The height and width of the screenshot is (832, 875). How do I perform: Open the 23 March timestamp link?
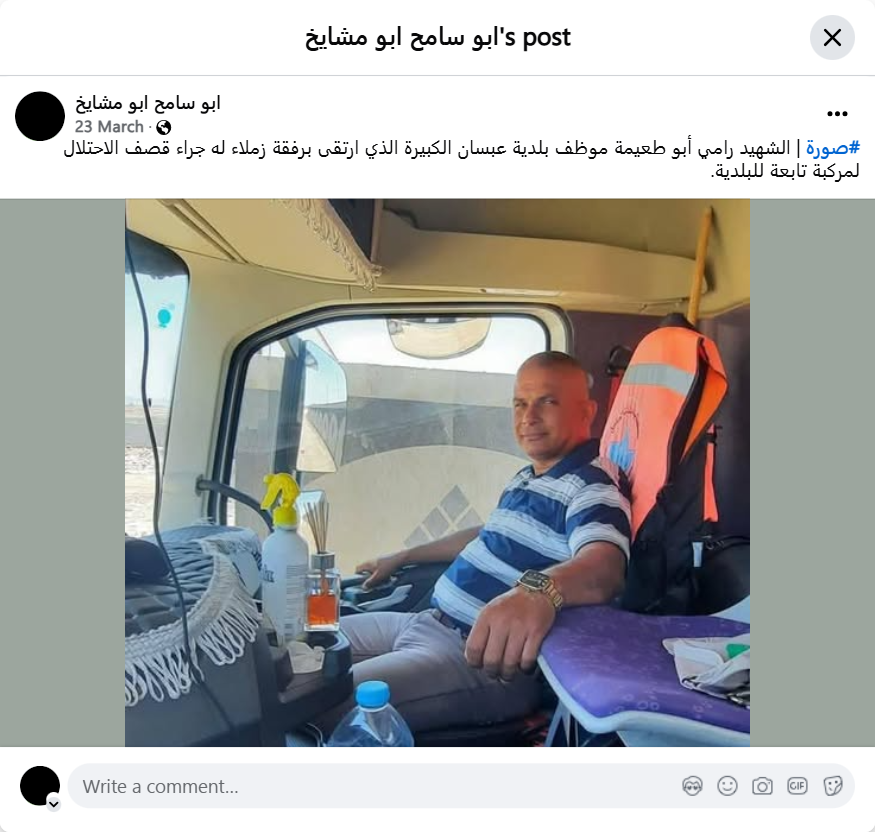point(109,127)
